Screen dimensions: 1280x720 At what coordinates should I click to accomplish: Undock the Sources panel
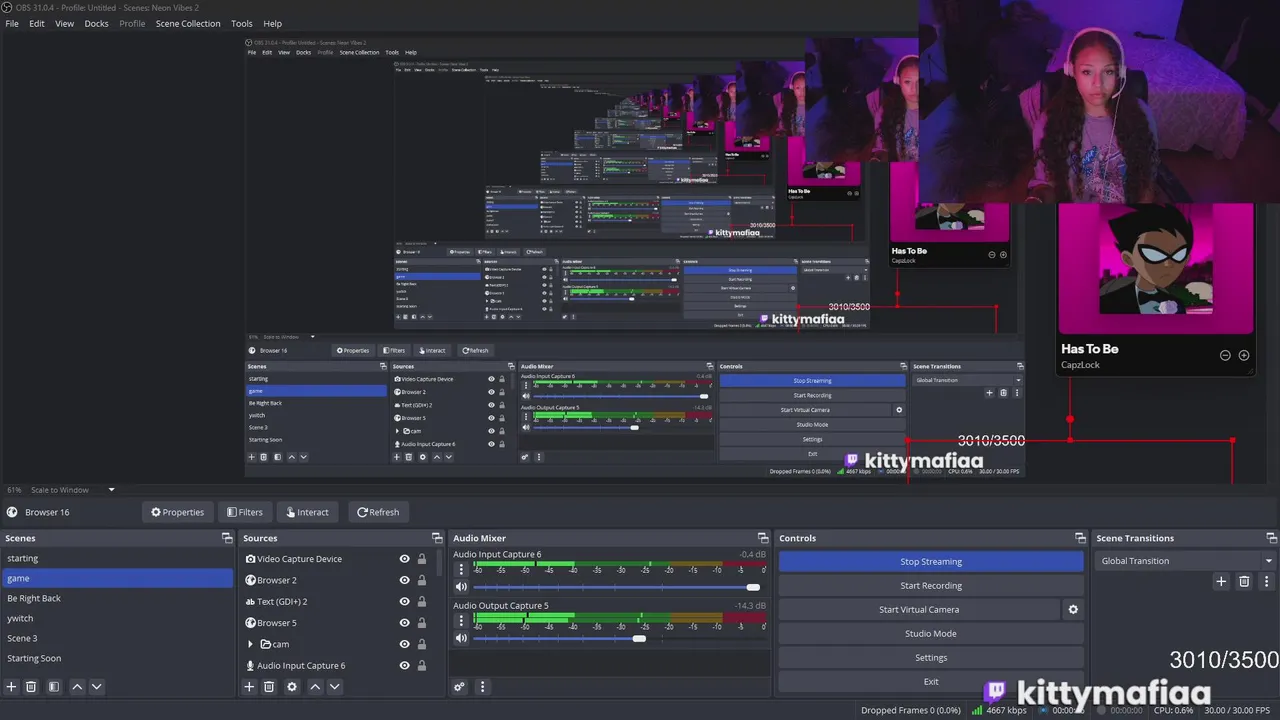click(x=437, y=538)
